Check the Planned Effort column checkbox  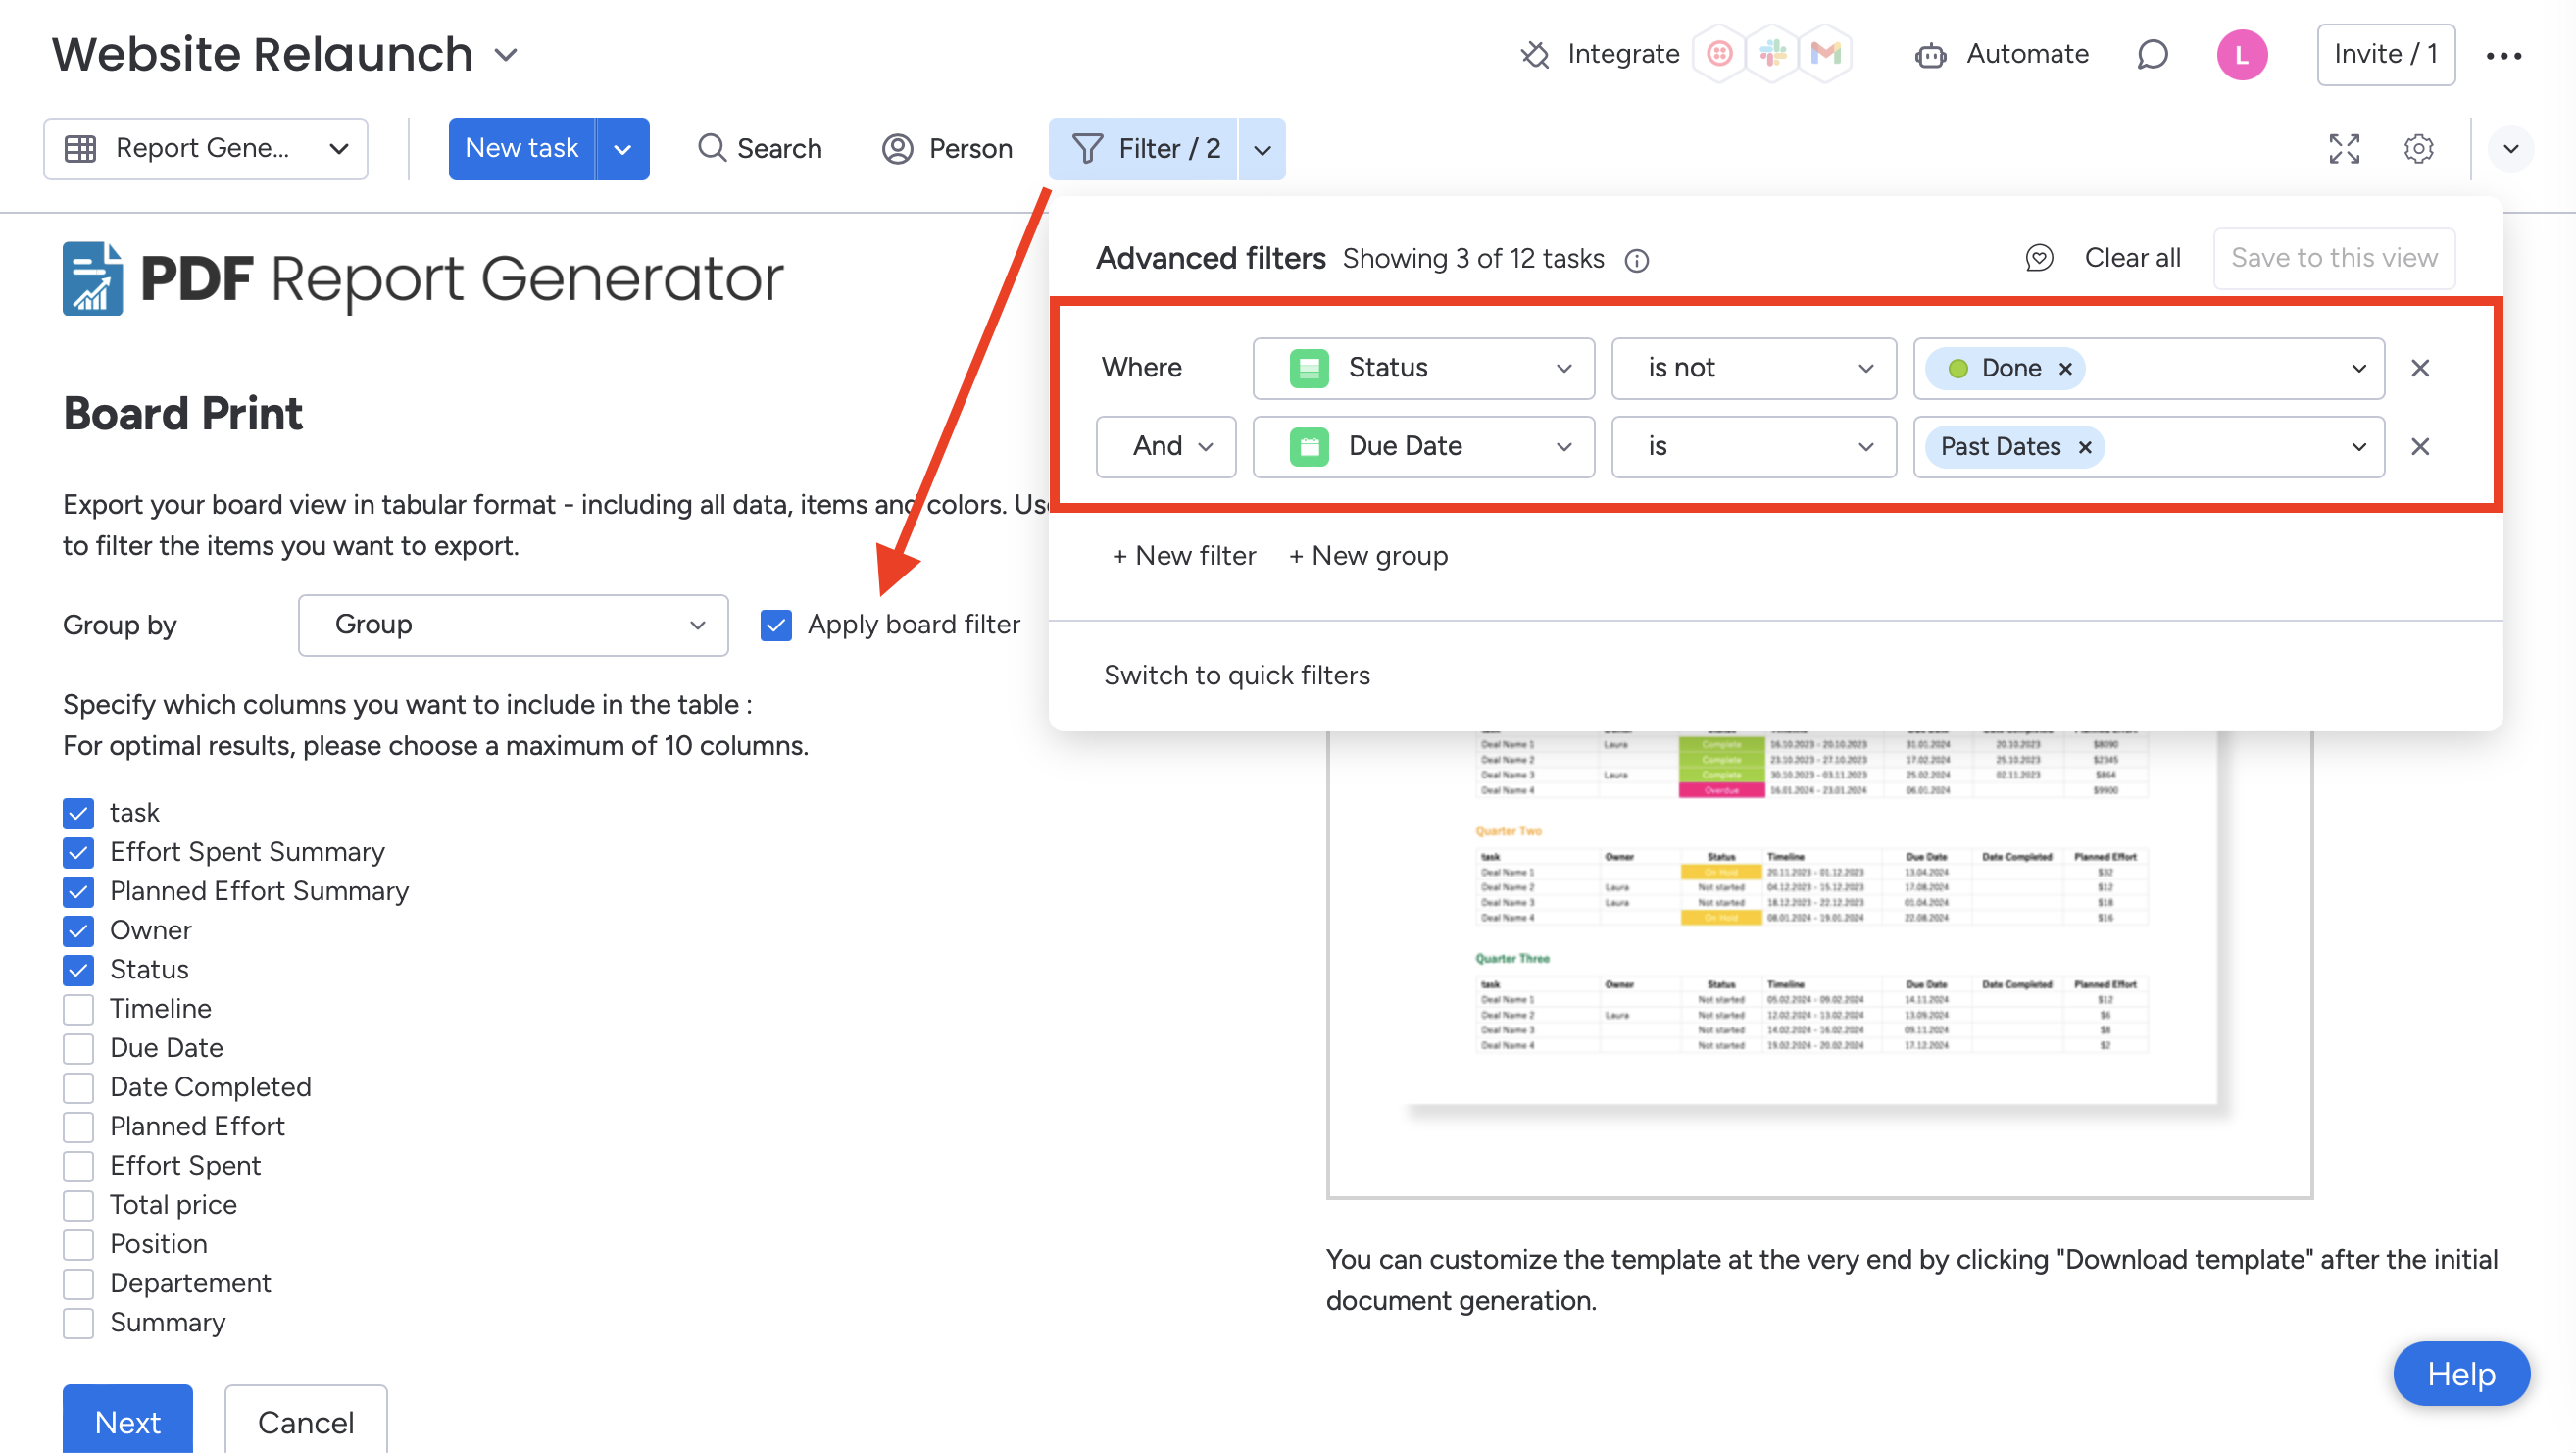78,1127
